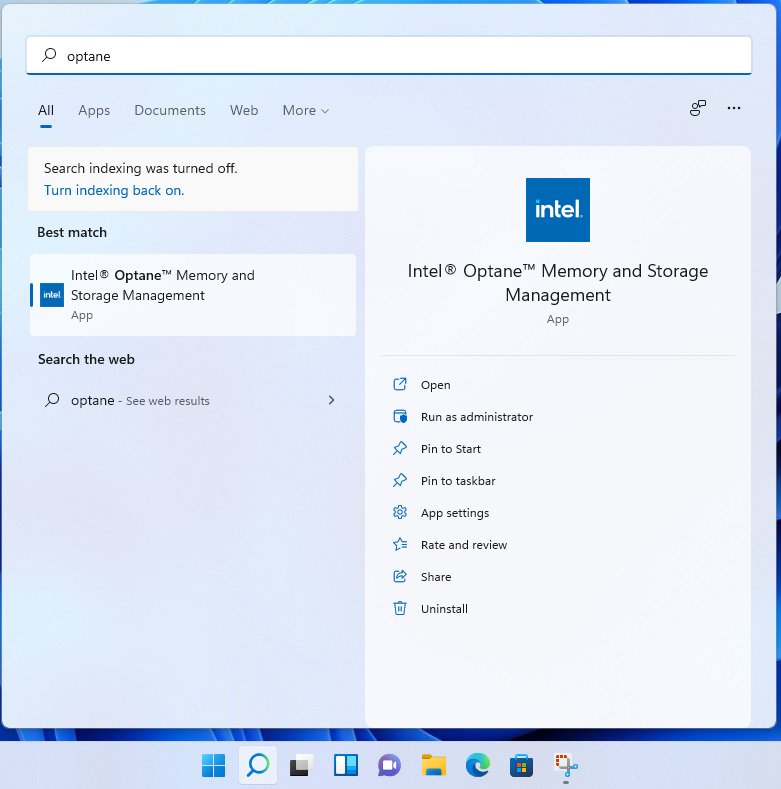Viewport: 781px width, 789px height.
Task: Run Intel Optane as administrator
Action: (x=476, y=417)
